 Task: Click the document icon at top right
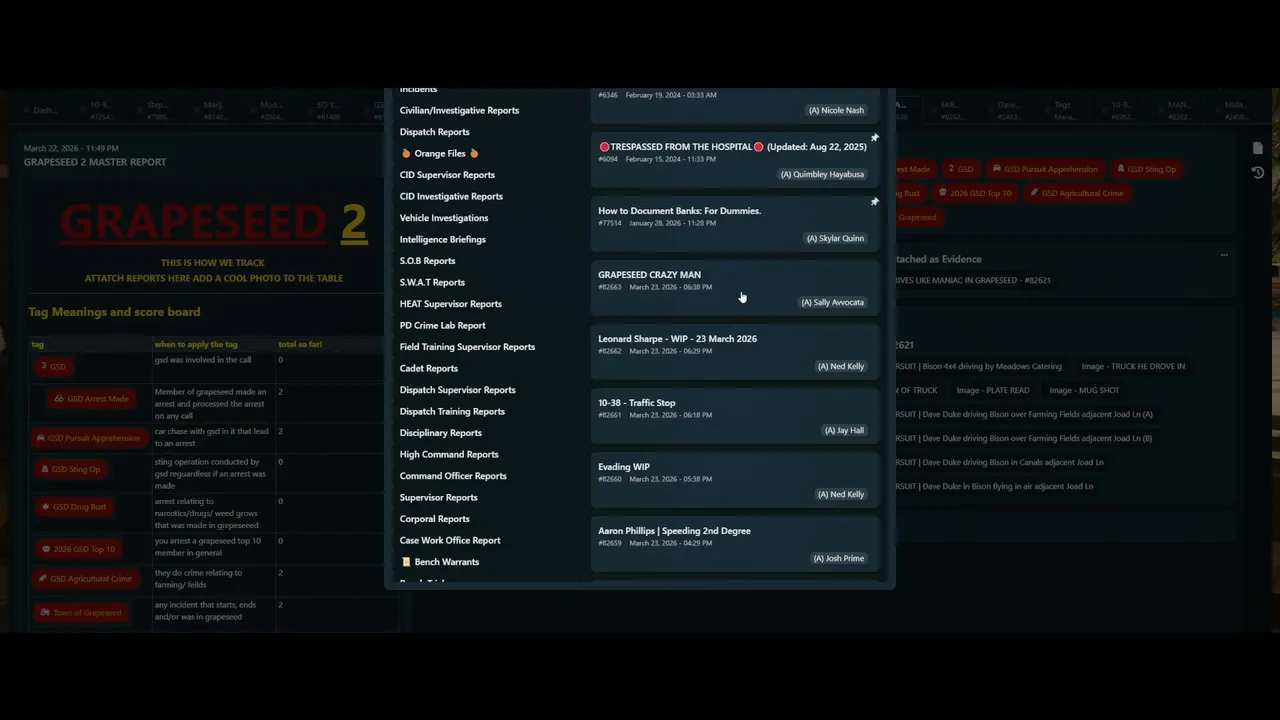coord(1257,148)
